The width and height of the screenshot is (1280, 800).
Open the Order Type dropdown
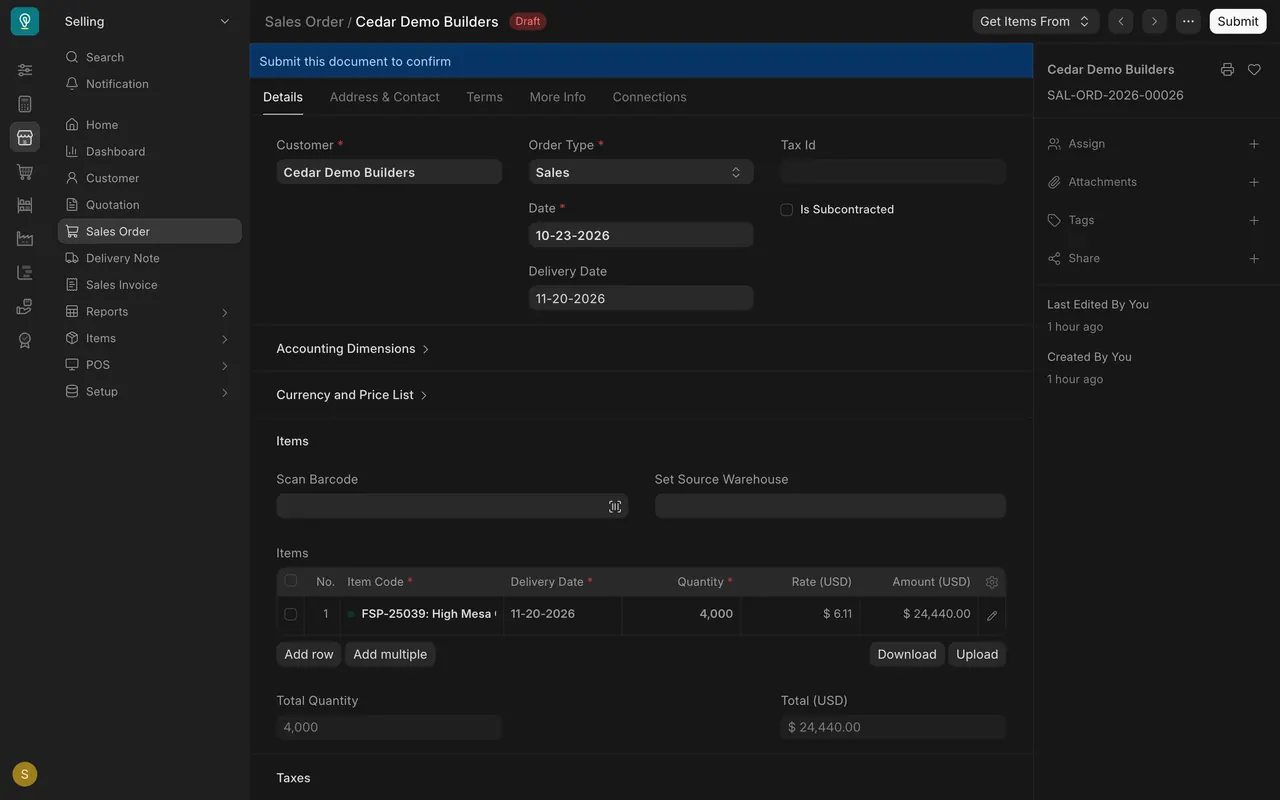coord(641,172)
